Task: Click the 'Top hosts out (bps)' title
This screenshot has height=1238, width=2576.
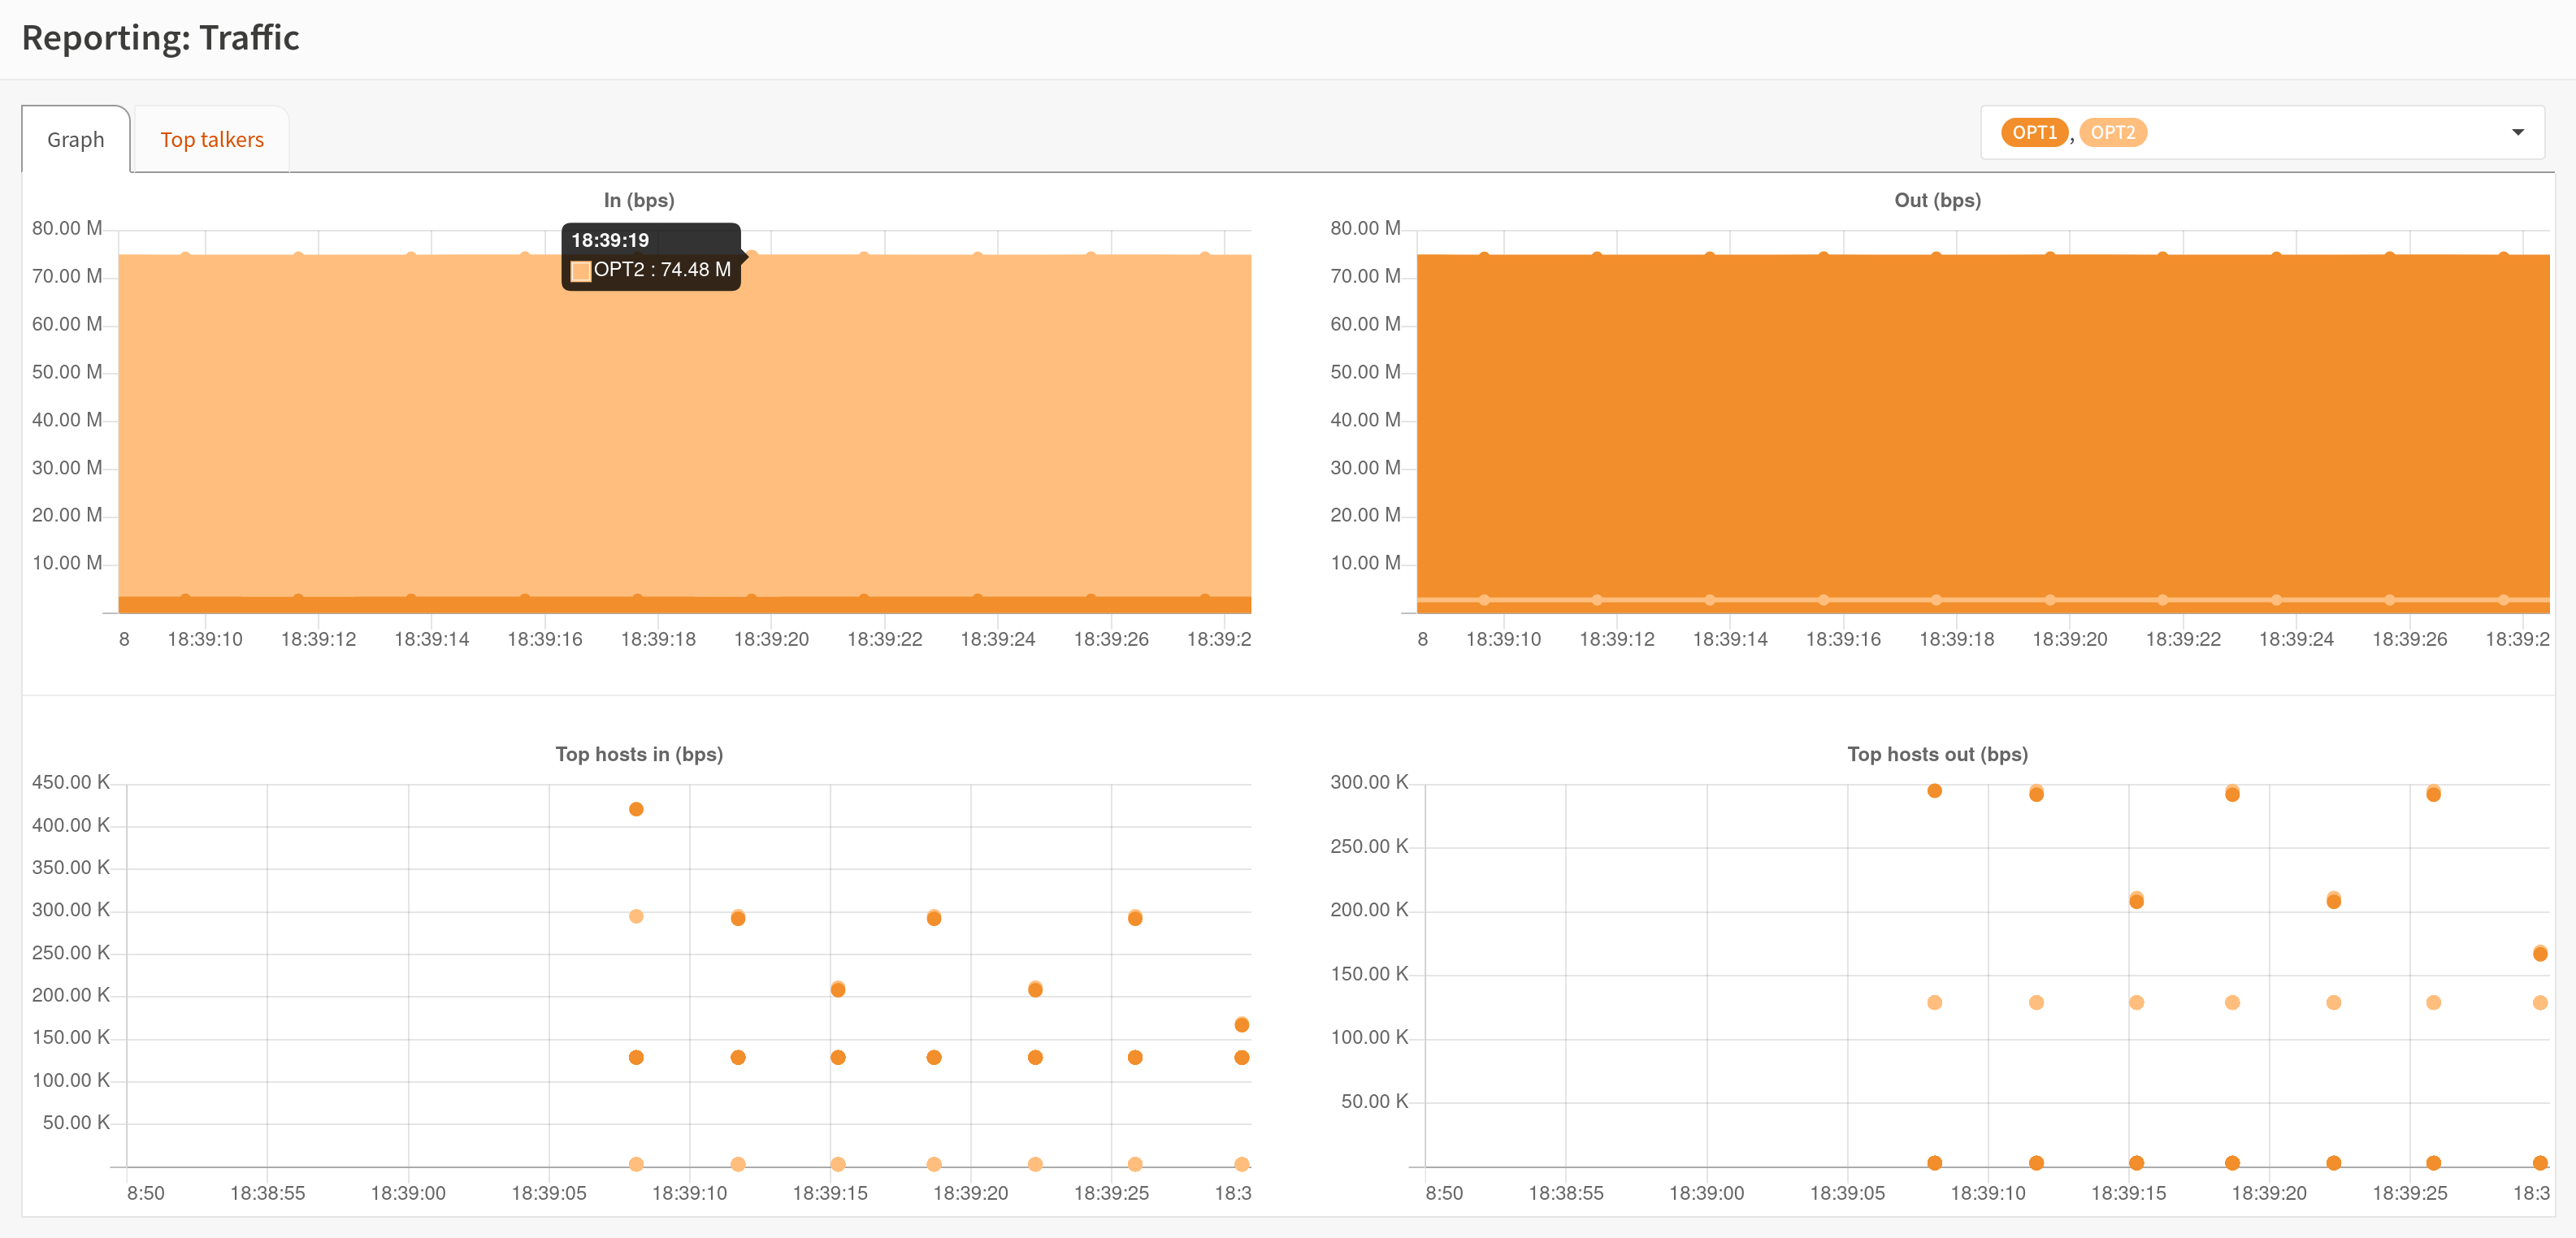Action: (x=1937, y=754)
